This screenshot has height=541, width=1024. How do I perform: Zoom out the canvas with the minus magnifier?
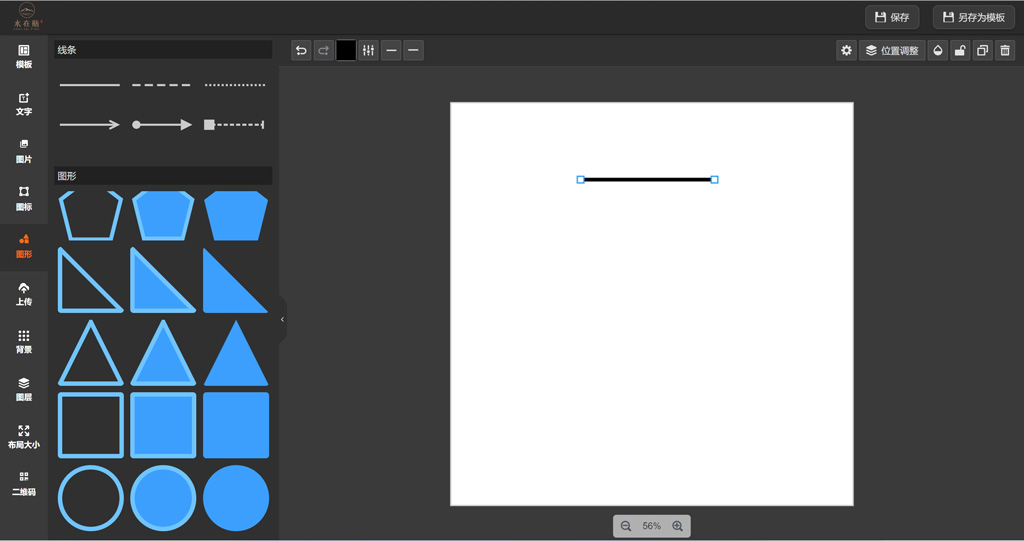[x=626, y=526]
